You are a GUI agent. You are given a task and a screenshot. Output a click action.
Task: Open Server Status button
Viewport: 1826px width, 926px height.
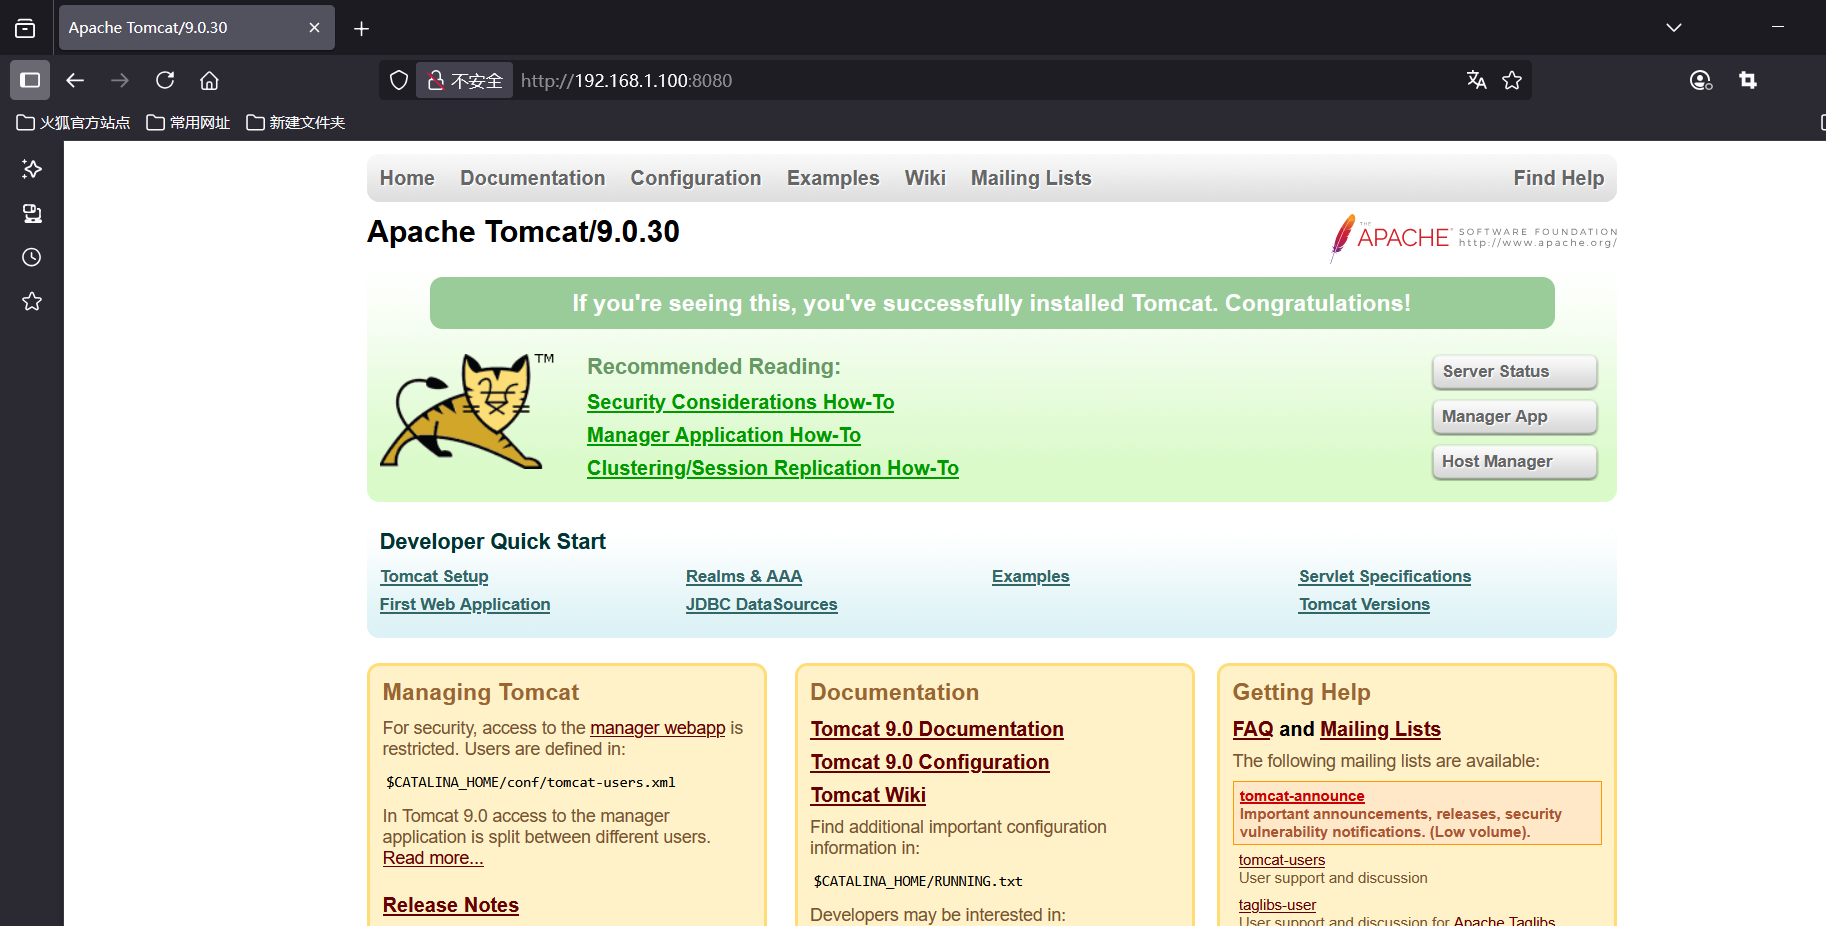click(x=1514, y=371)
